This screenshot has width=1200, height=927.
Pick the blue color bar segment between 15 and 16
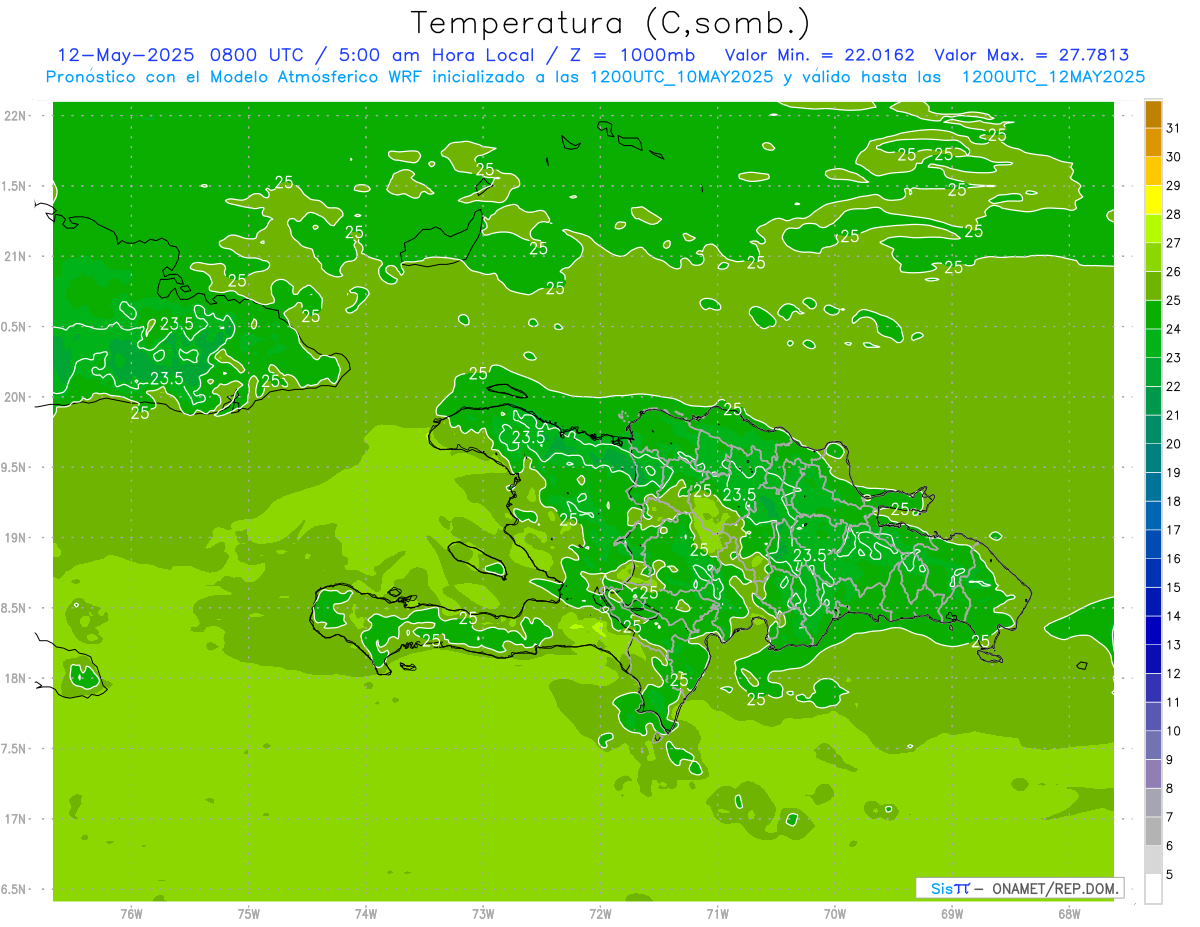tap(1153, 573)
